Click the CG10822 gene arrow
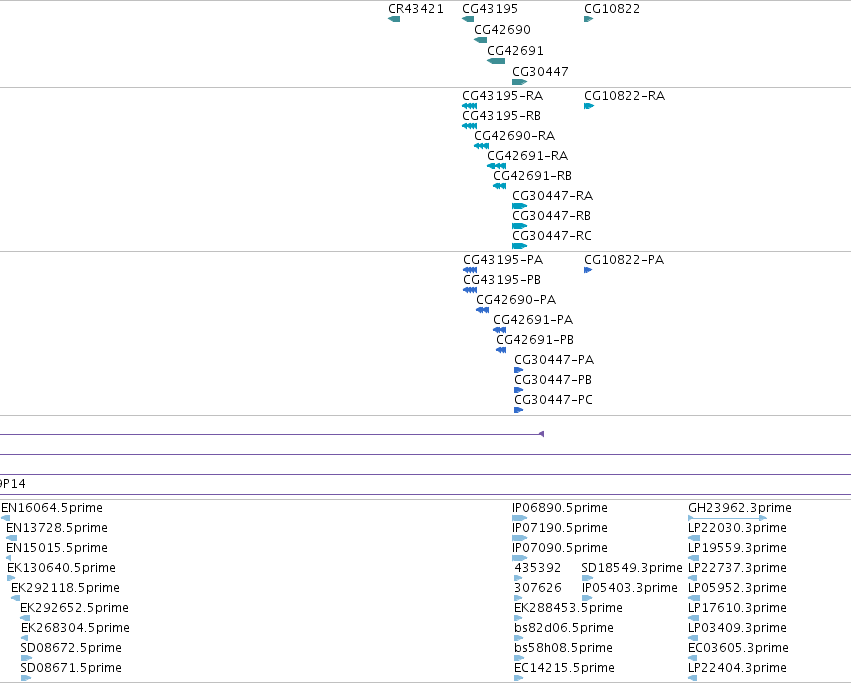This screenshot has width=851, height=683. point(588,19)
